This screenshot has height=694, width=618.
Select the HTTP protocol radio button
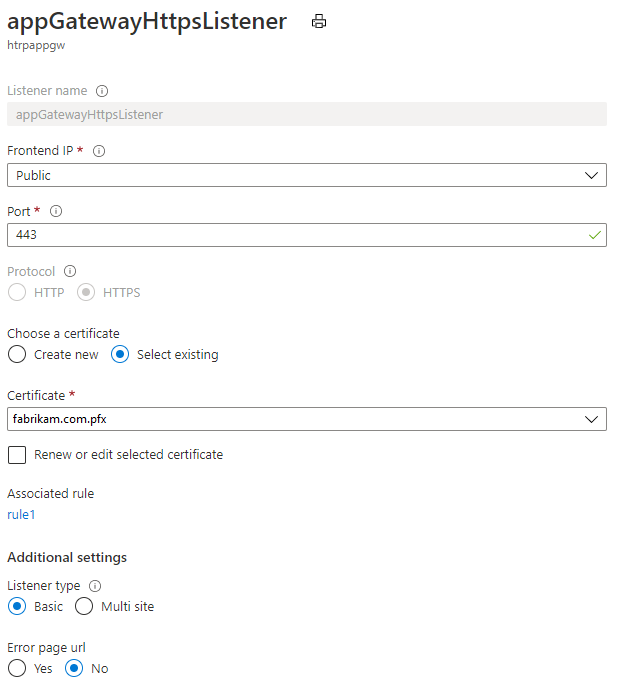(x=17, y=293)
